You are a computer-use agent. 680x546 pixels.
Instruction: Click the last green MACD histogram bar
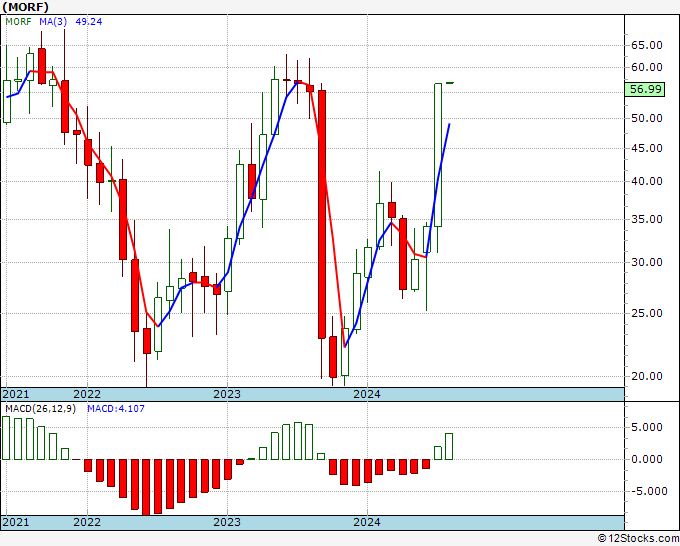tap(449, 446)
